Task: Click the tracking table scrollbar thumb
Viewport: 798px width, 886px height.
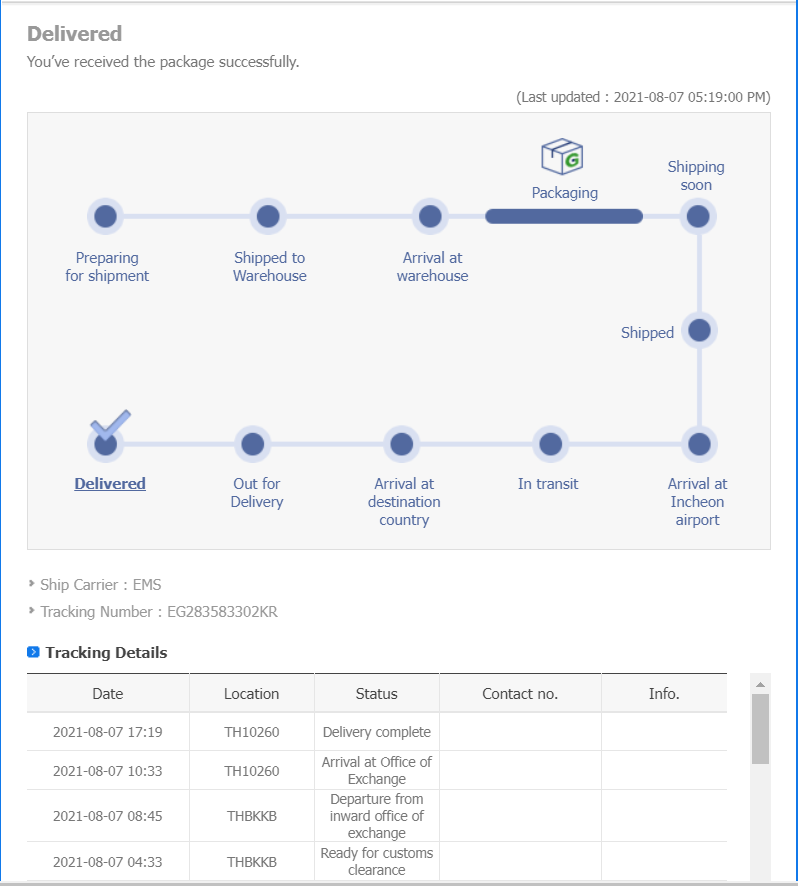Action: click(760, 730)
